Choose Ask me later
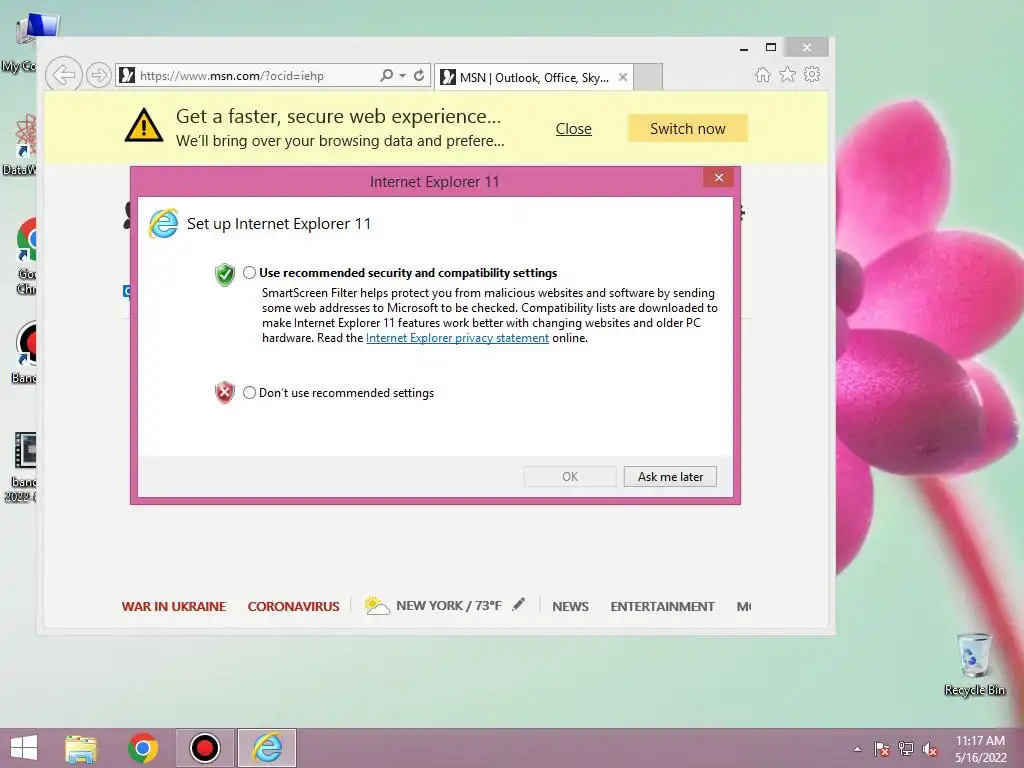Viewport: 1024px width, 768px height. 670,477
